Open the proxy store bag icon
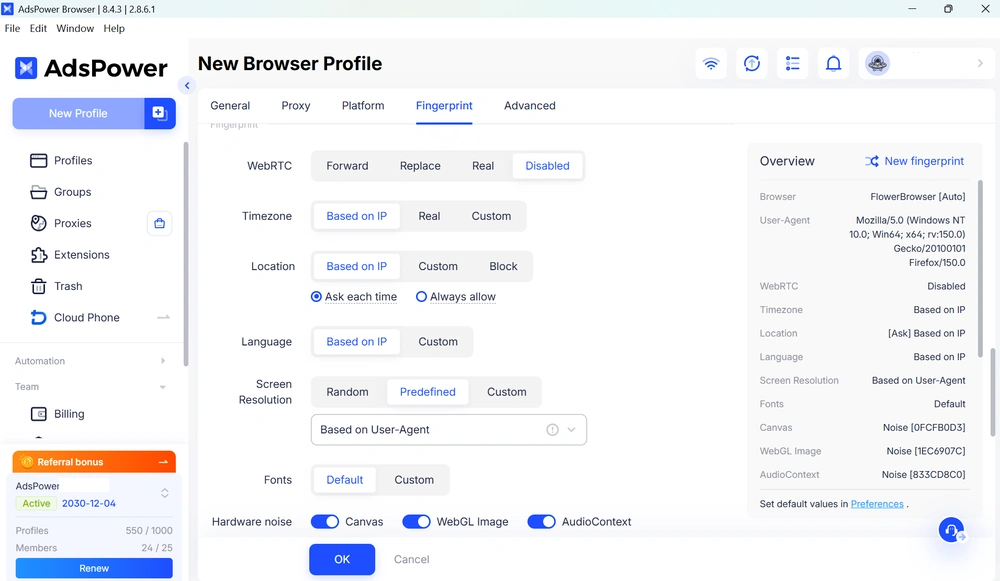The image size is (1000, 581). [159, 223]
